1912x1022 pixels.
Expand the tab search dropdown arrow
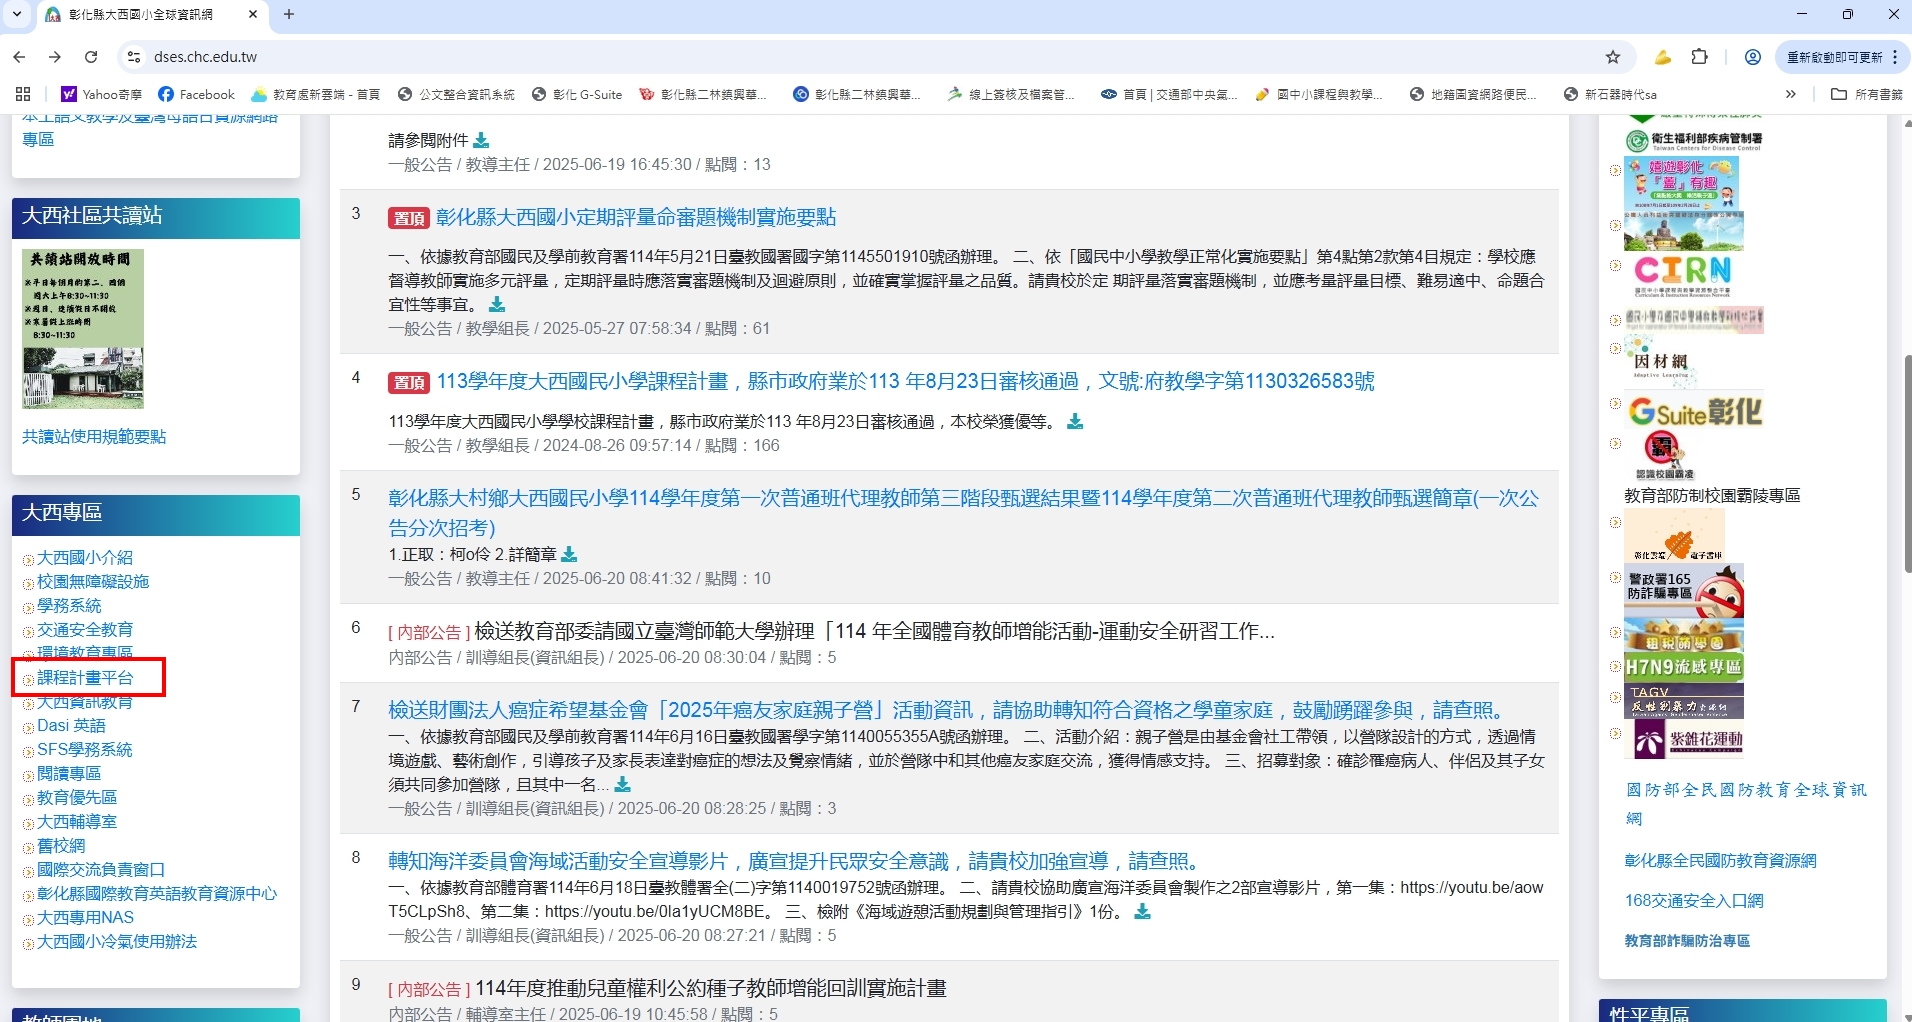coord(17,14)
